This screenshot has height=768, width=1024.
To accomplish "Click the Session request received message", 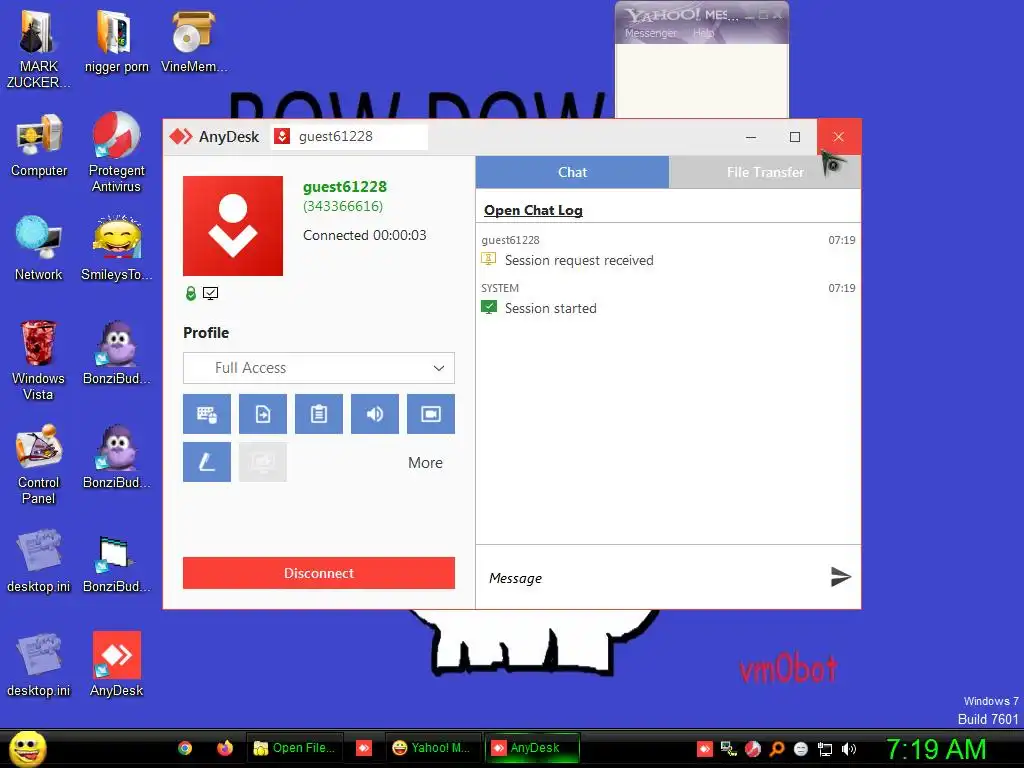I will [x=579, y=260].
